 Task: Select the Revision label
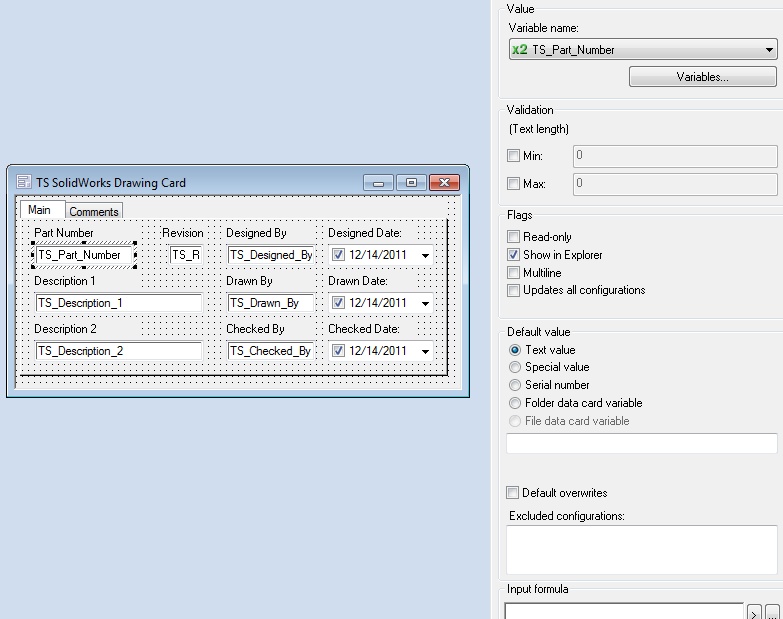(x=183, y=233)
